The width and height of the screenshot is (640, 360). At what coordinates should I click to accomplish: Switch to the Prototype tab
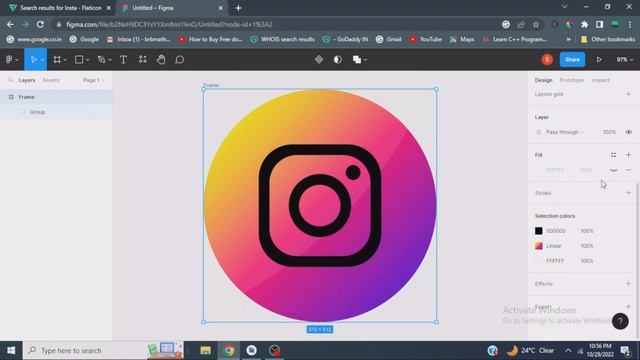(571, 80)
